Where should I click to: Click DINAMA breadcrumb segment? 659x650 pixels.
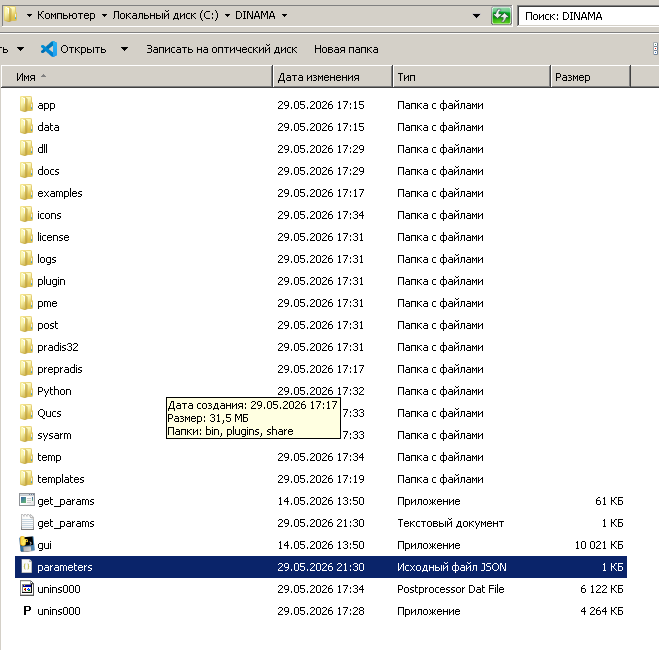coord(255,15)
